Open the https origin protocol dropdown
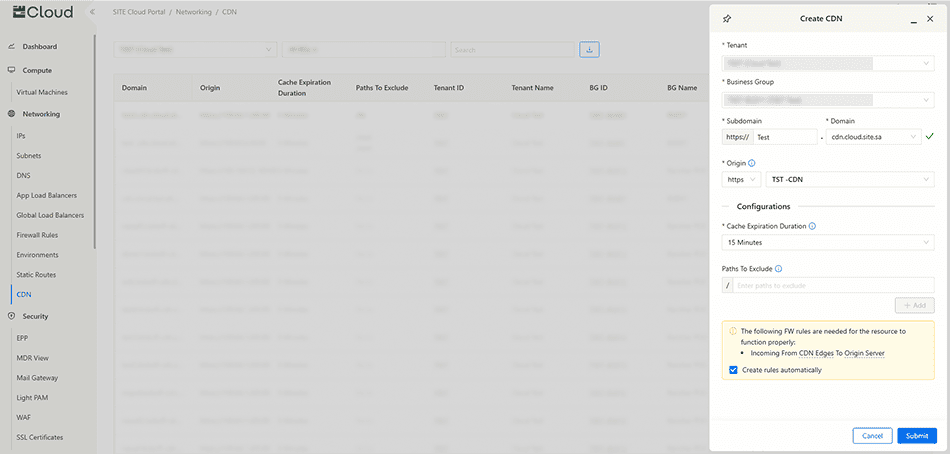This screenshot has height=454, width=950. (740, 180)
